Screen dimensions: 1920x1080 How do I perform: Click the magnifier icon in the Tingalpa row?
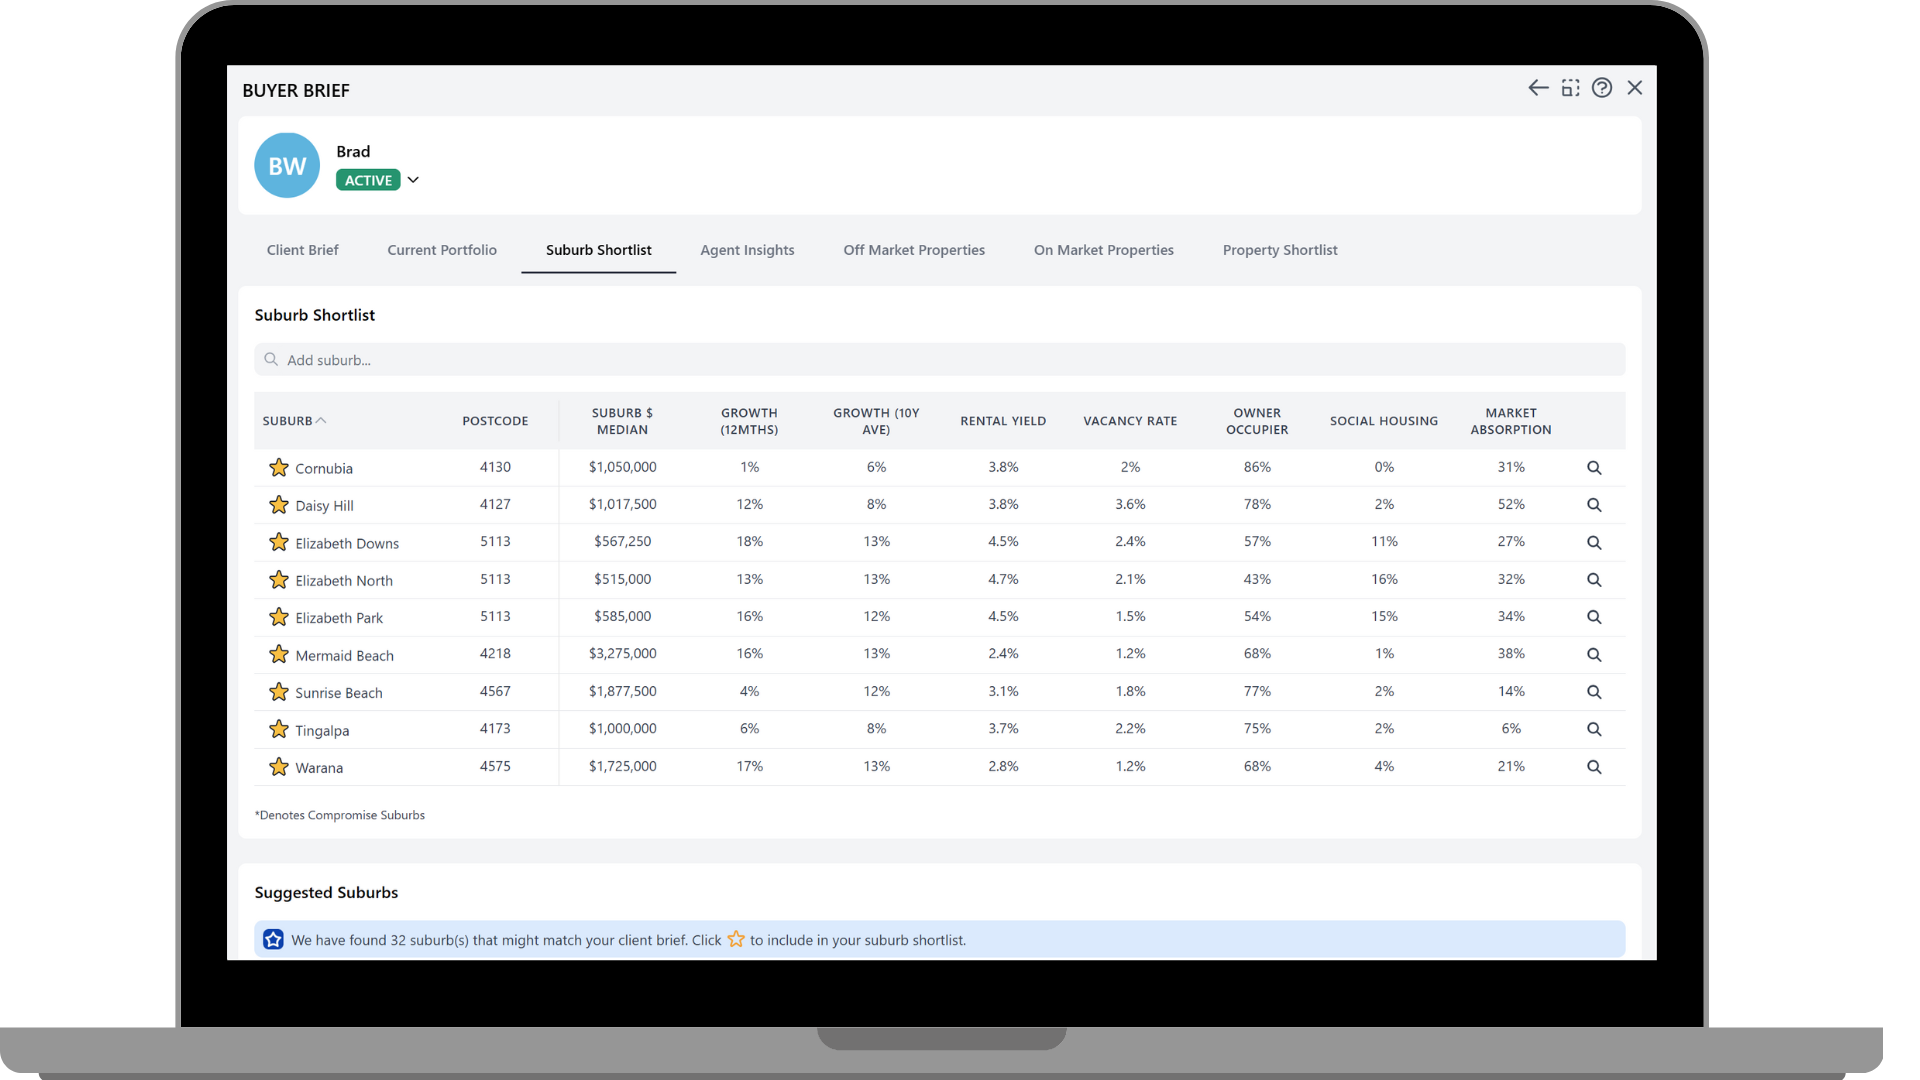pos(1594,730)
